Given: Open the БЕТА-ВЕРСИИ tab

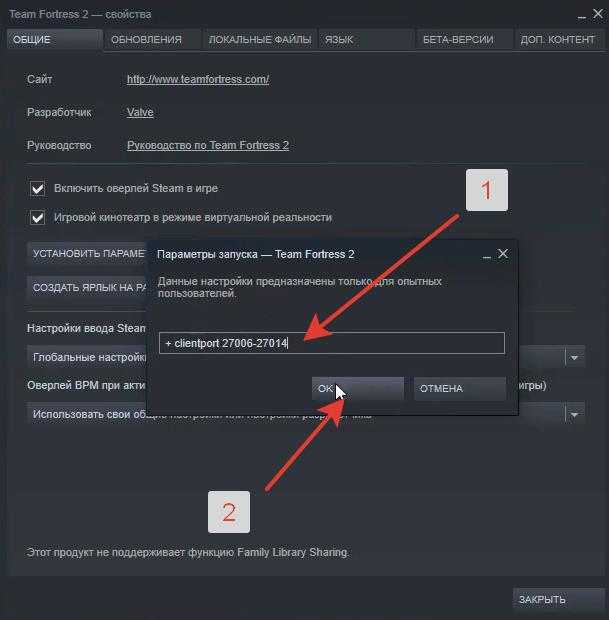Looking at the screenshot, I should [465, 39].
